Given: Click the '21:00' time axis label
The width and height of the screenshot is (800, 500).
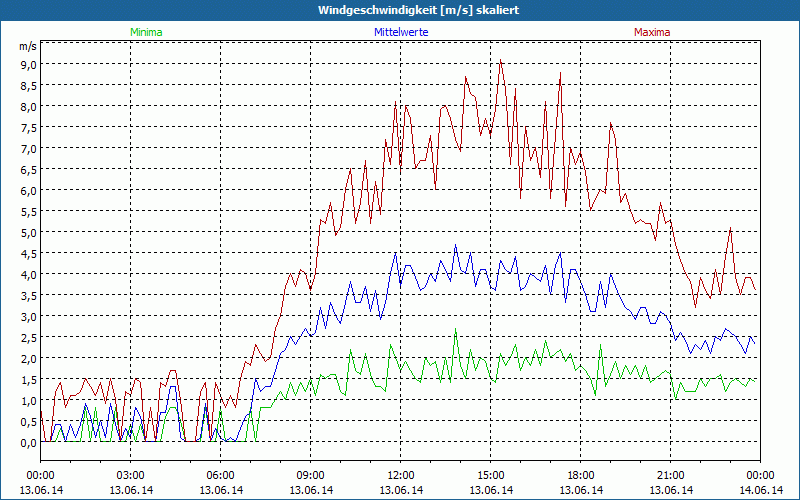Looking at the screenshot, I should pos(670,476).
